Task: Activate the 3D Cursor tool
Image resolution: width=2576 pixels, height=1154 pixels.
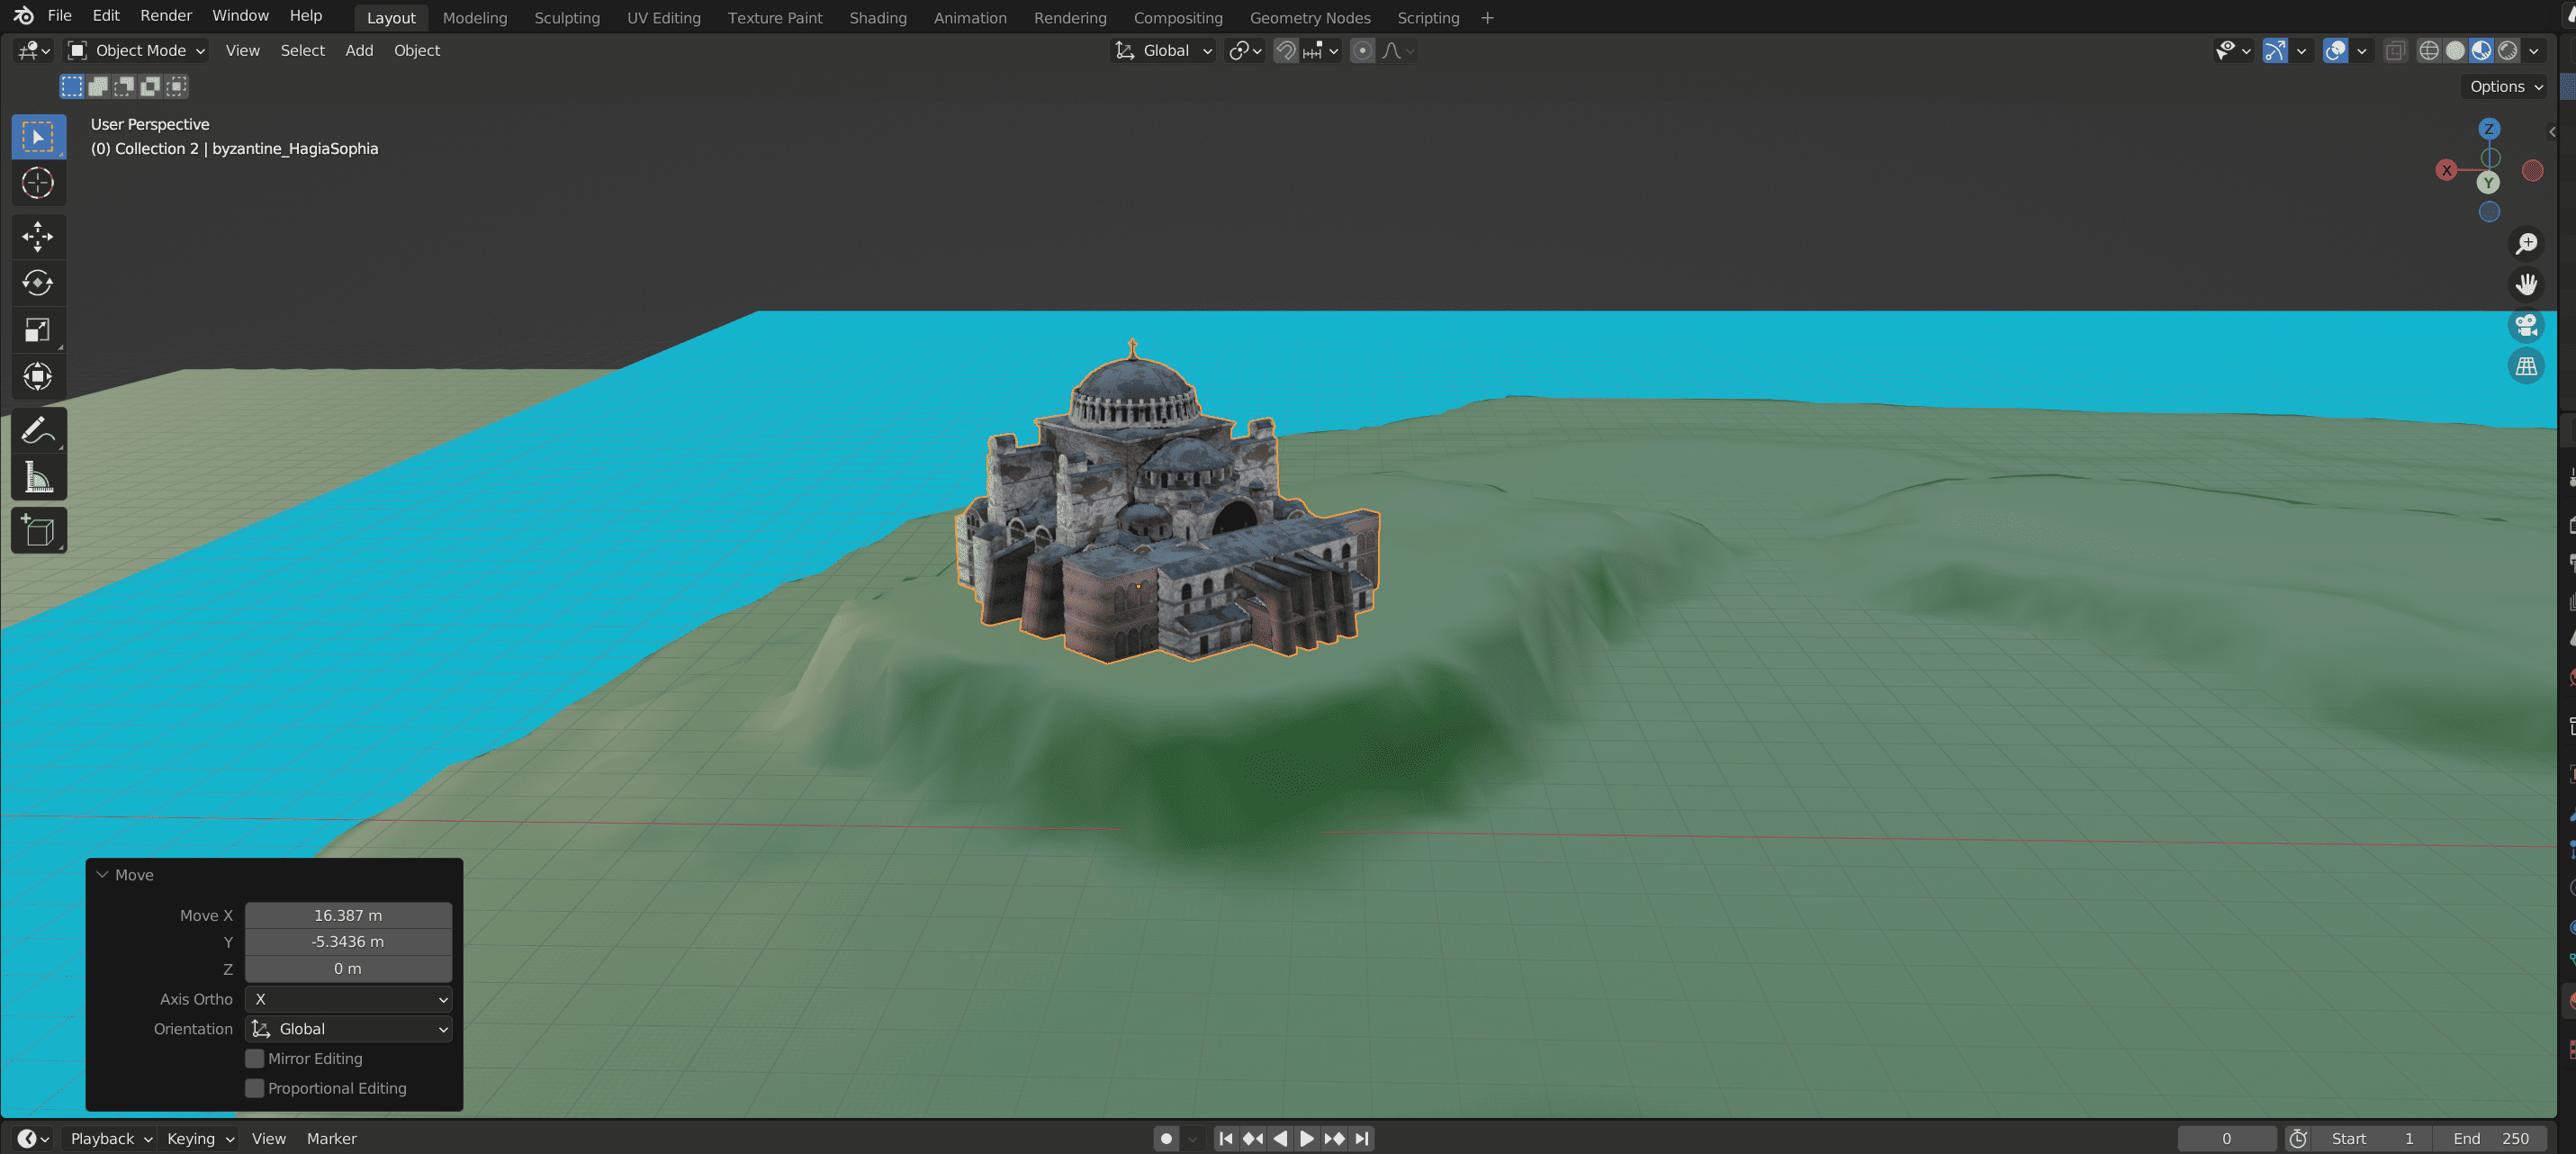Action: pyautogui.click(x=38, y=183)
